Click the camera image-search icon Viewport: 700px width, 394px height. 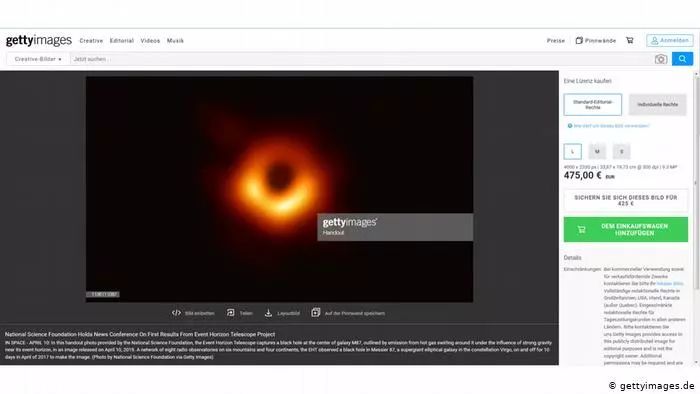point(661,59)
